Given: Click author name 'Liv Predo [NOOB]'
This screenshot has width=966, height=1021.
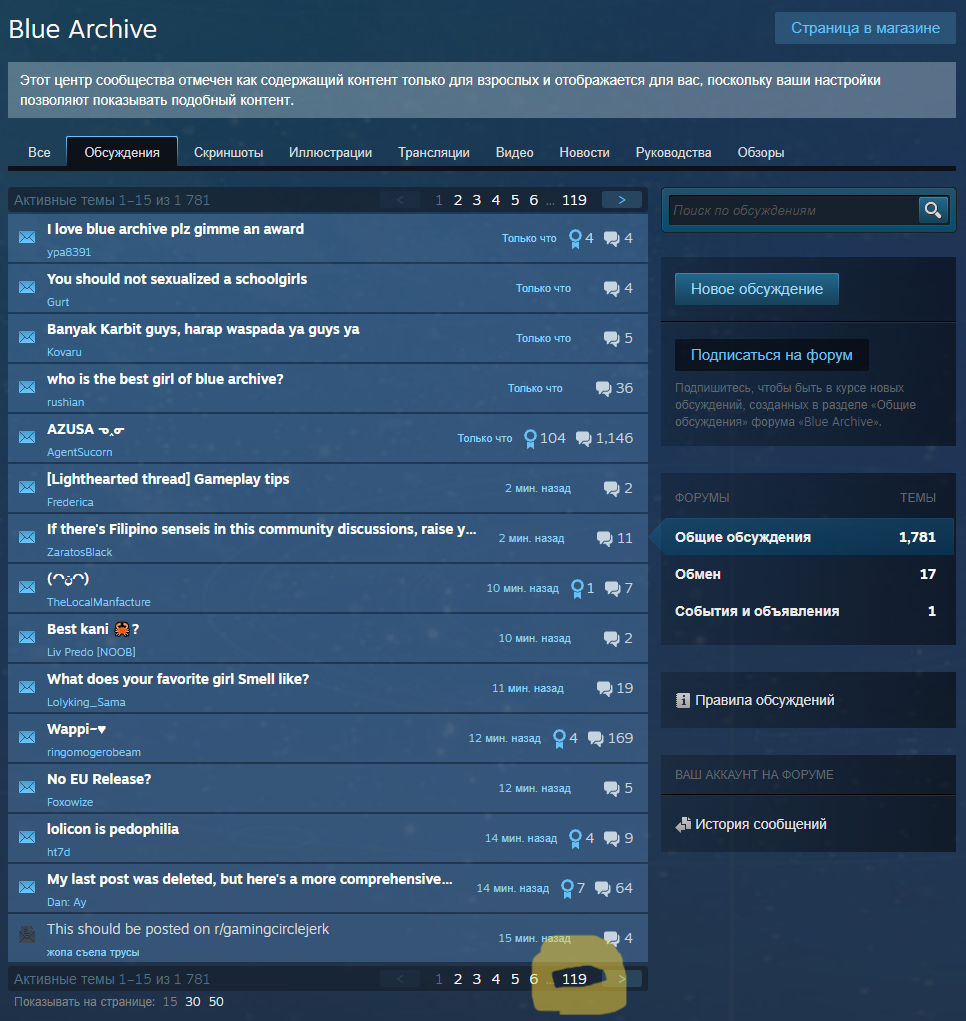Looking at the screenshot, I should pos(91,652).
